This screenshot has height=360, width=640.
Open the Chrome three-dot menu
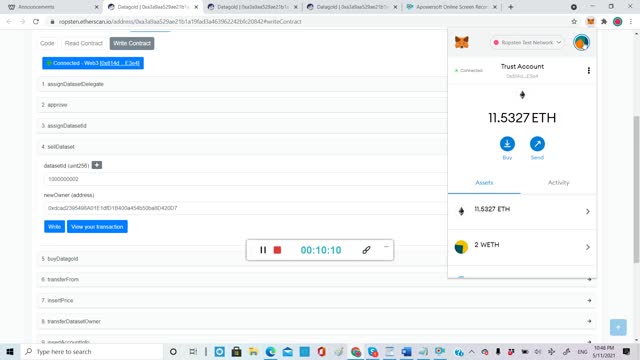tap(631, 22)
